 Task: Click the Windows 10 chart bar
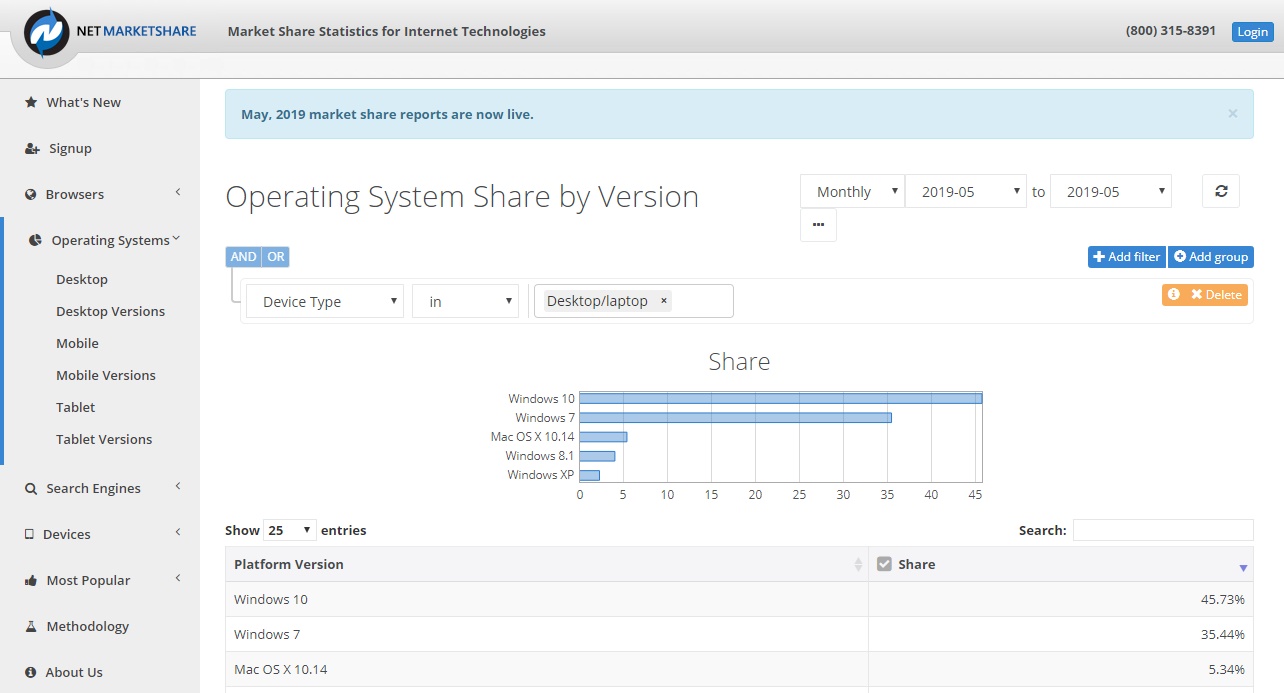pos(781,398)
